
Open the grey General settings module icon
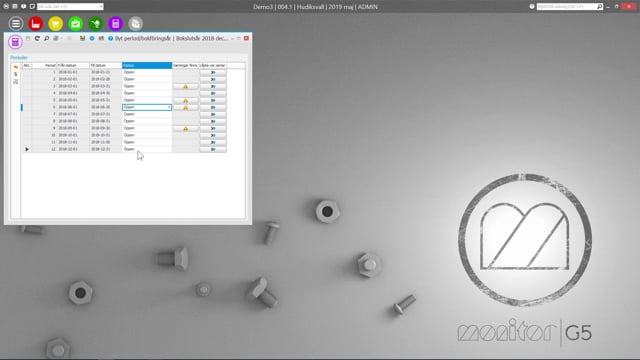click(x=136, y=24)
